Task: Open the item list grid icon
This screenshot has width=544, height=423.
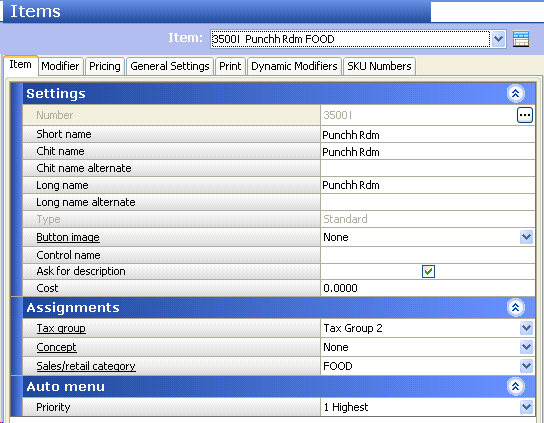Action: pyautogui.click(x=521, y=39)
